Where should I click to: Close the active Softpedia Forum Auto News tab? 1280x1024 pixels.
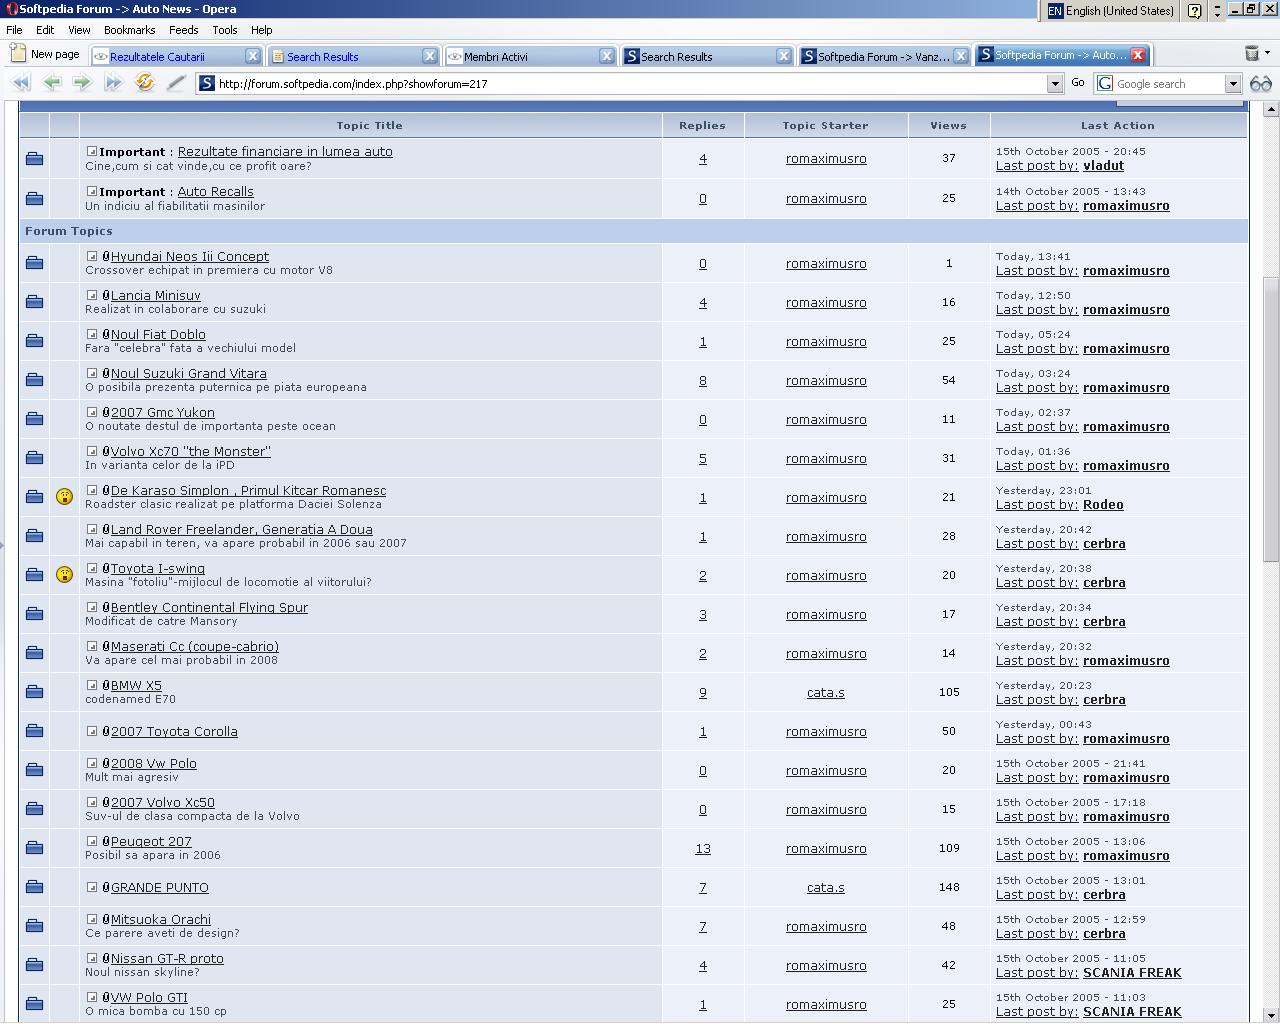point(1138,55)
